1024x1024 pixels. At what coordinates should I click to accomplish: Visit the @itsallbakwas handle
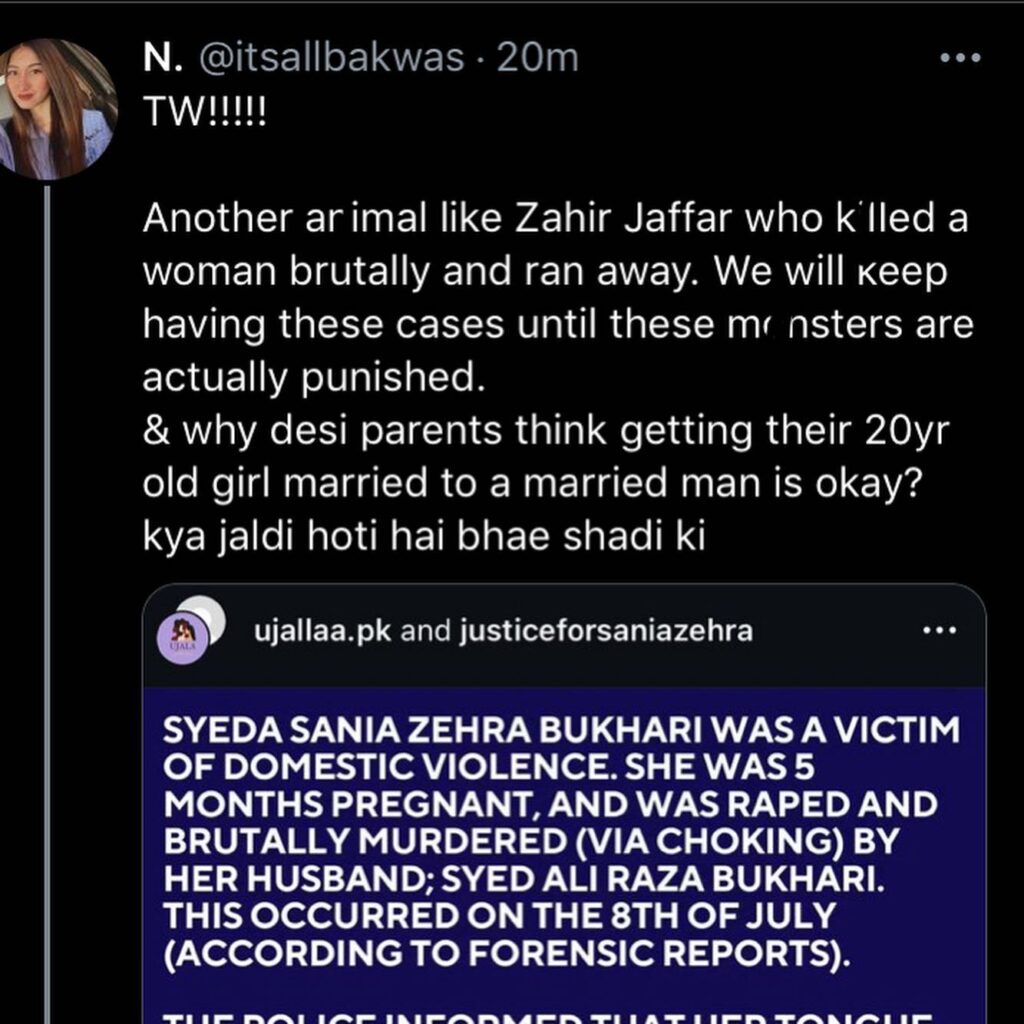click(330, 59)
